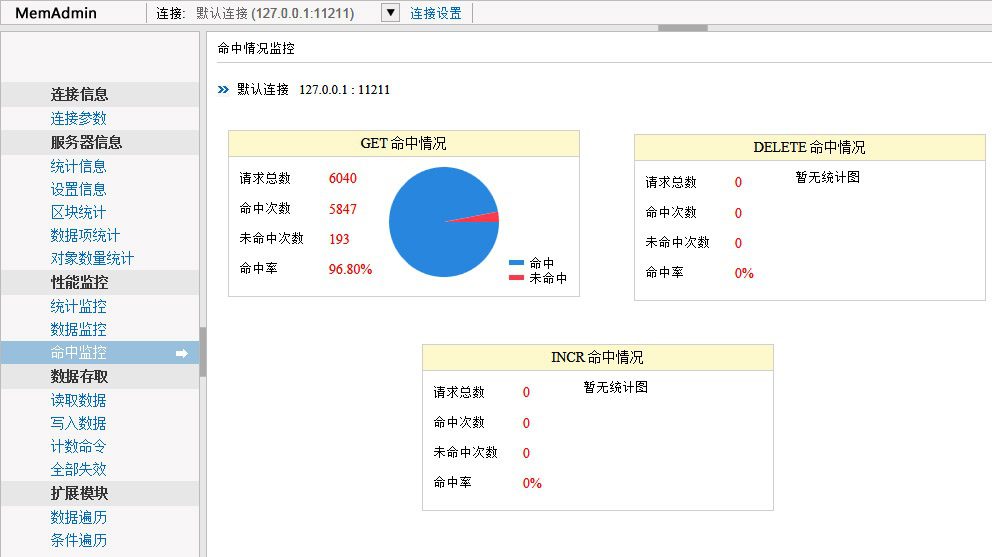Open the connection dropdown arrow

tap(390, 13)
